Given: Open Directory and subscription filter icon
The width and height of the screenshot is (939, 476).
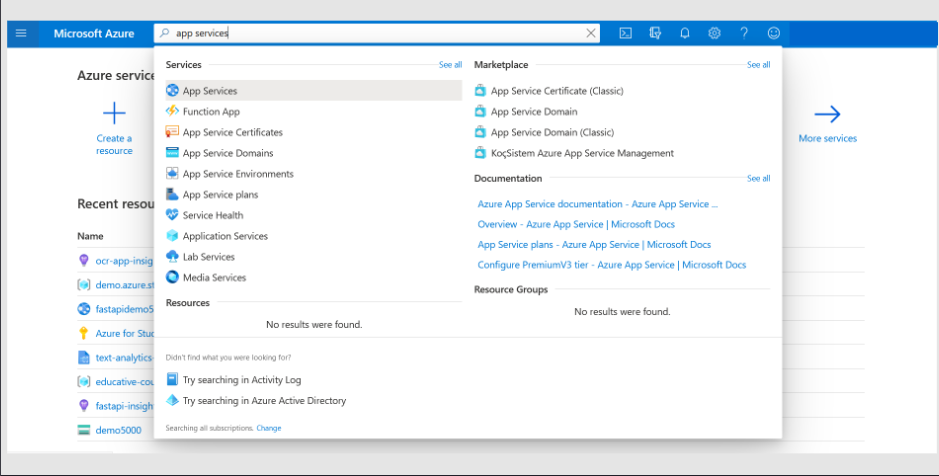Looking at the screenshot, I should 655,34.
